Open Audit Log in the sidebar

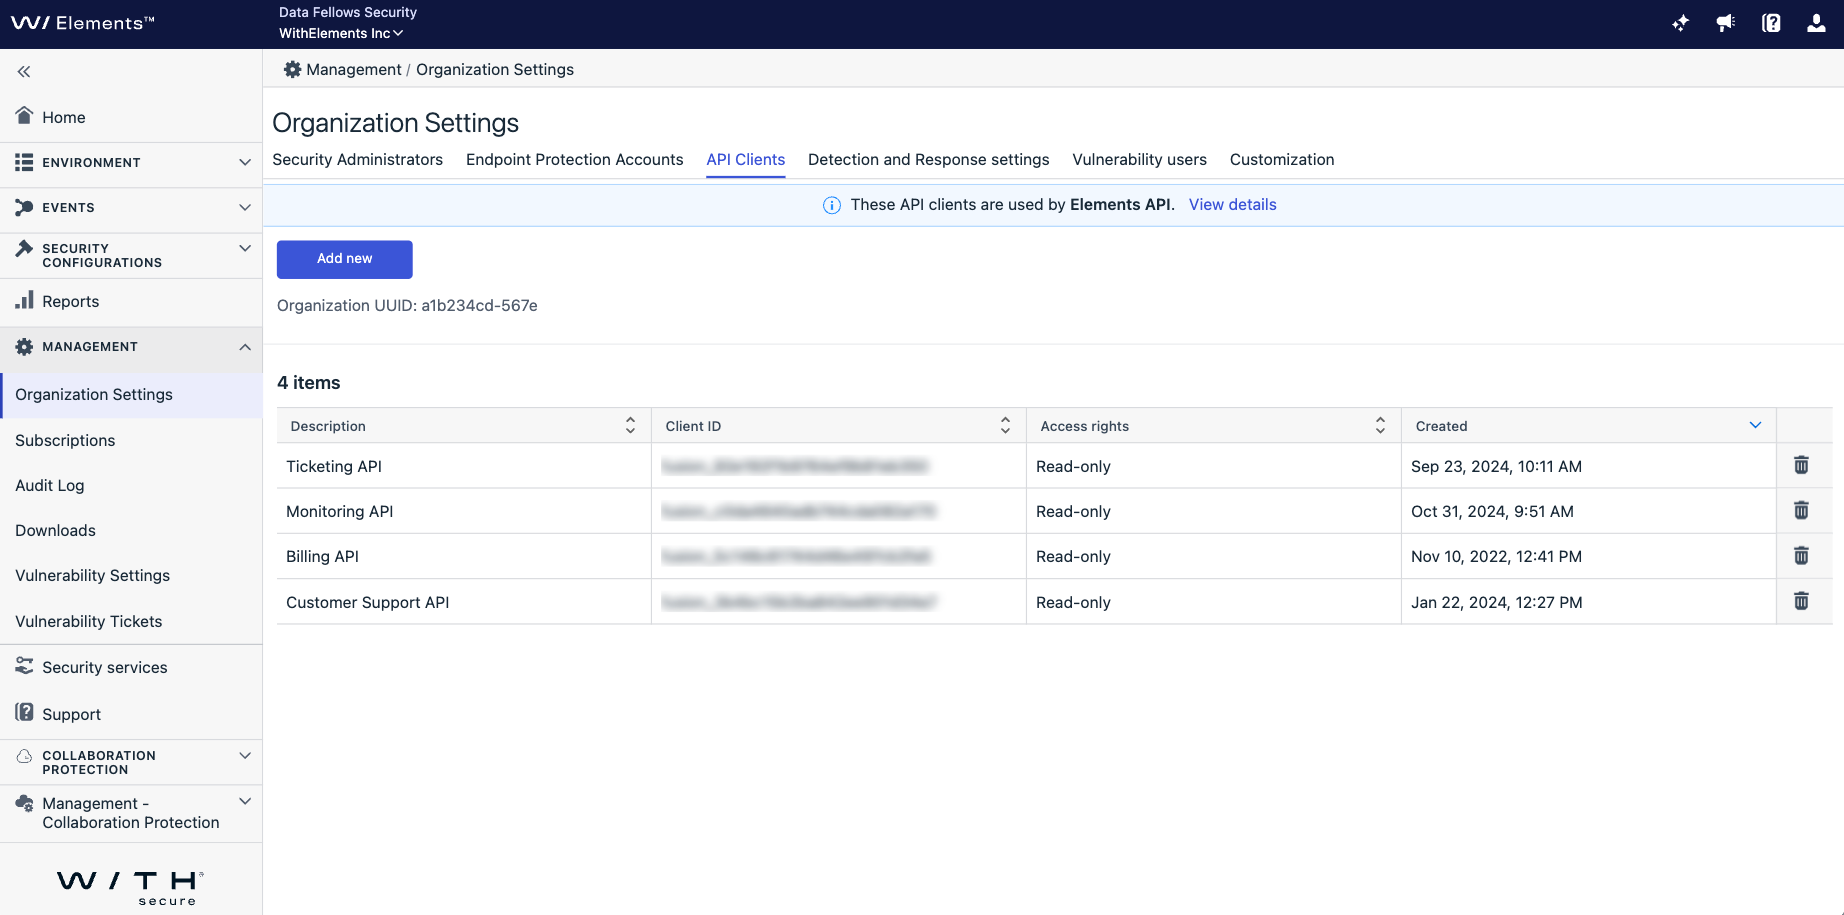50,485
